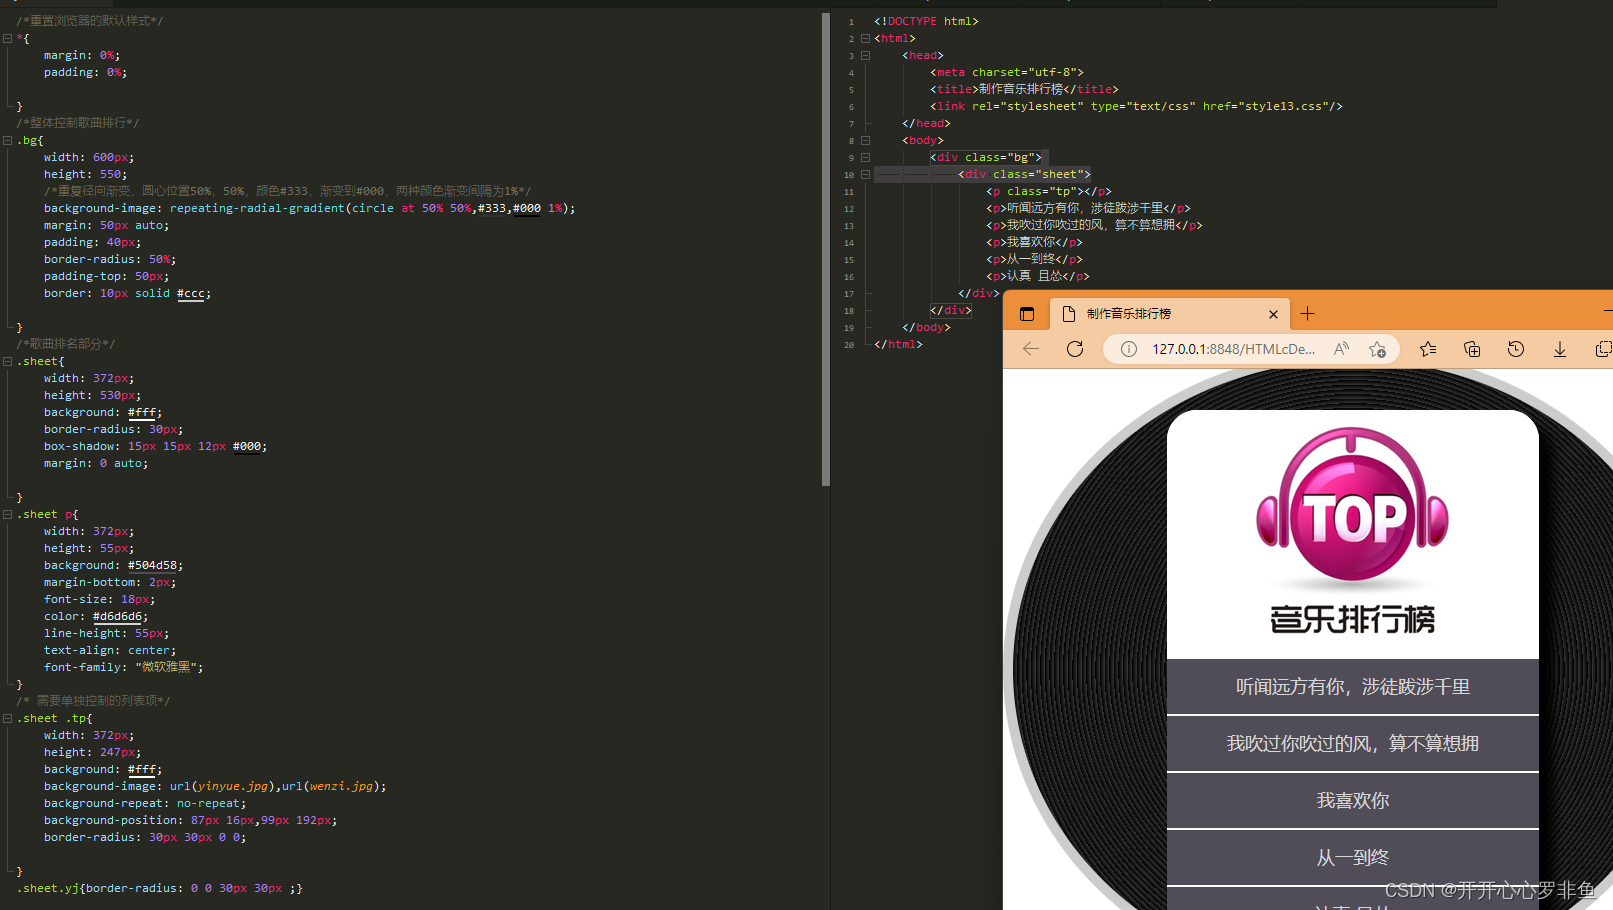Viewport: 1613px width, 910px height.
Task: Go back using the browser back arrow
Action: tap(1031, 349)
